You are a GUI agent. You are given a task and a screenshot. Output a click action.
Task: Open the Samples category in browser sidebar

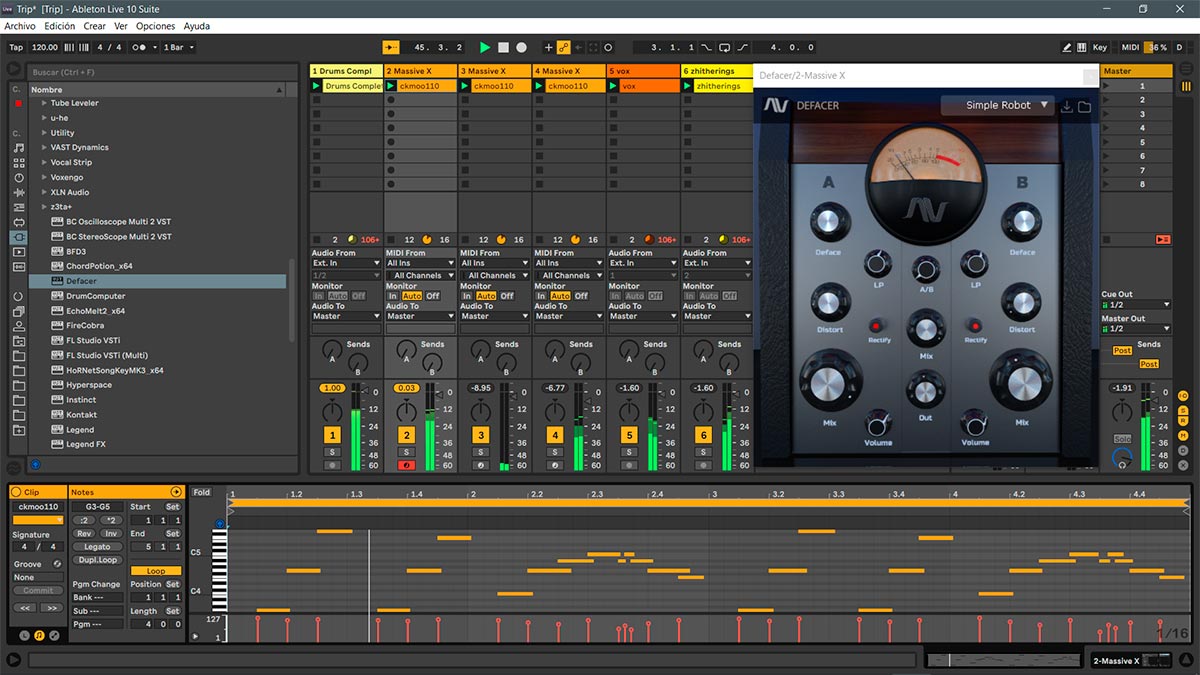coord(19,267)
